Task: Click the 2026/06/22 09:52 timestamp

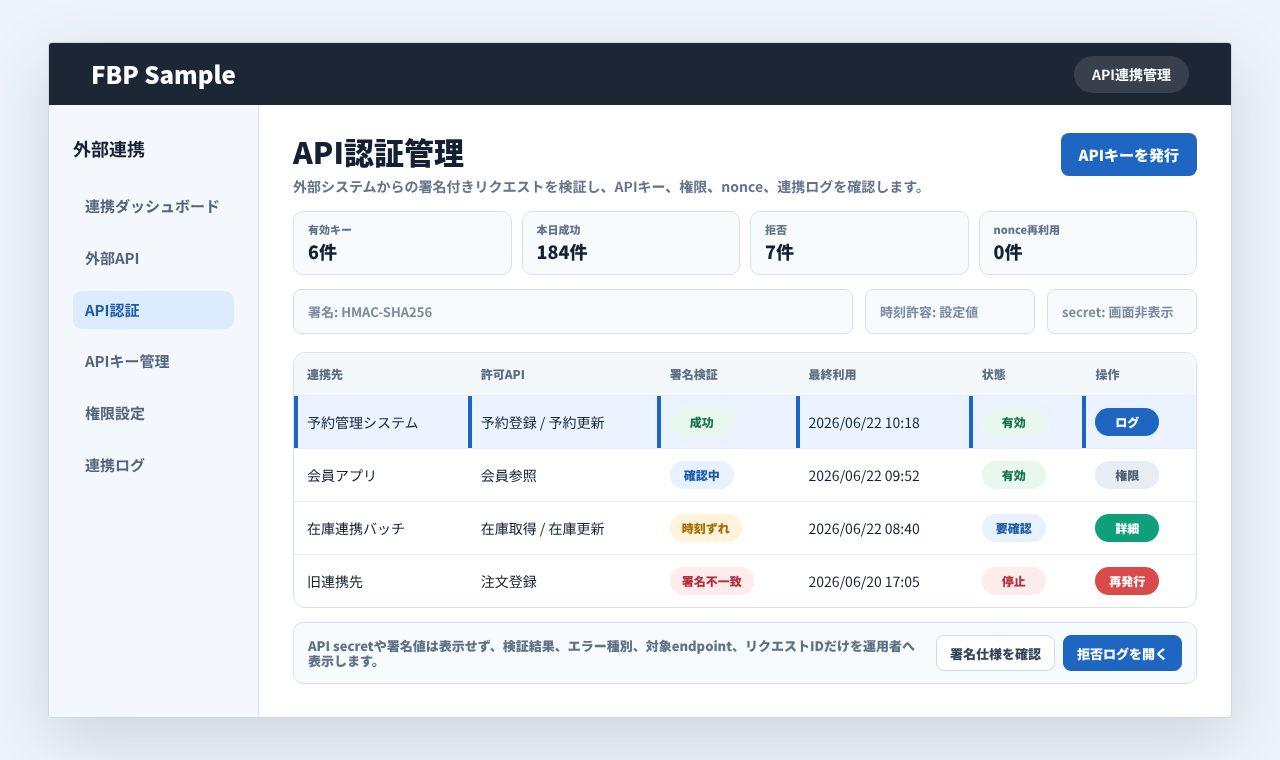Action: click(x=864, y=475)
